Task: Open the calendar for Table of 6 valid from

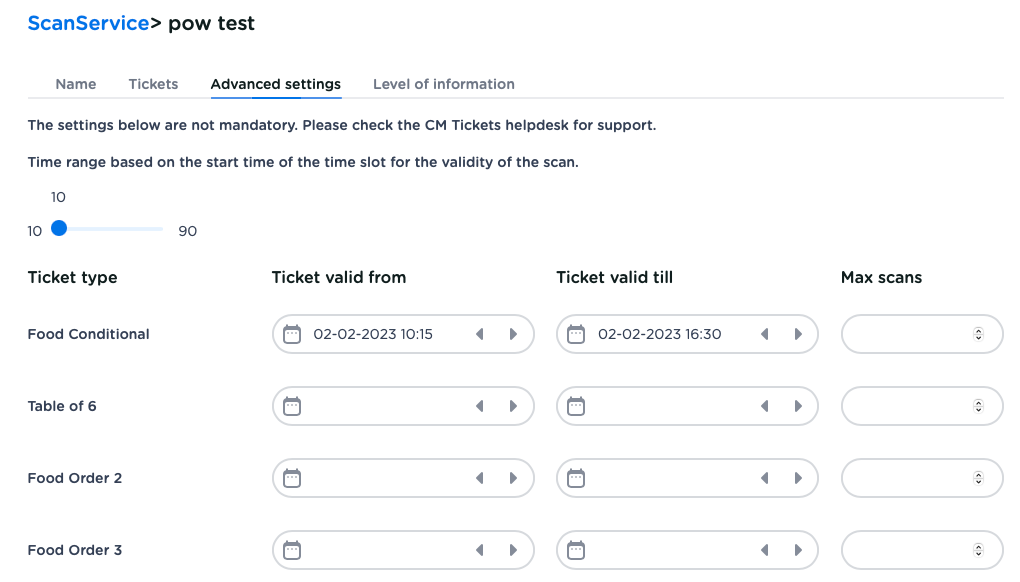Action: [x=291, y=406]
